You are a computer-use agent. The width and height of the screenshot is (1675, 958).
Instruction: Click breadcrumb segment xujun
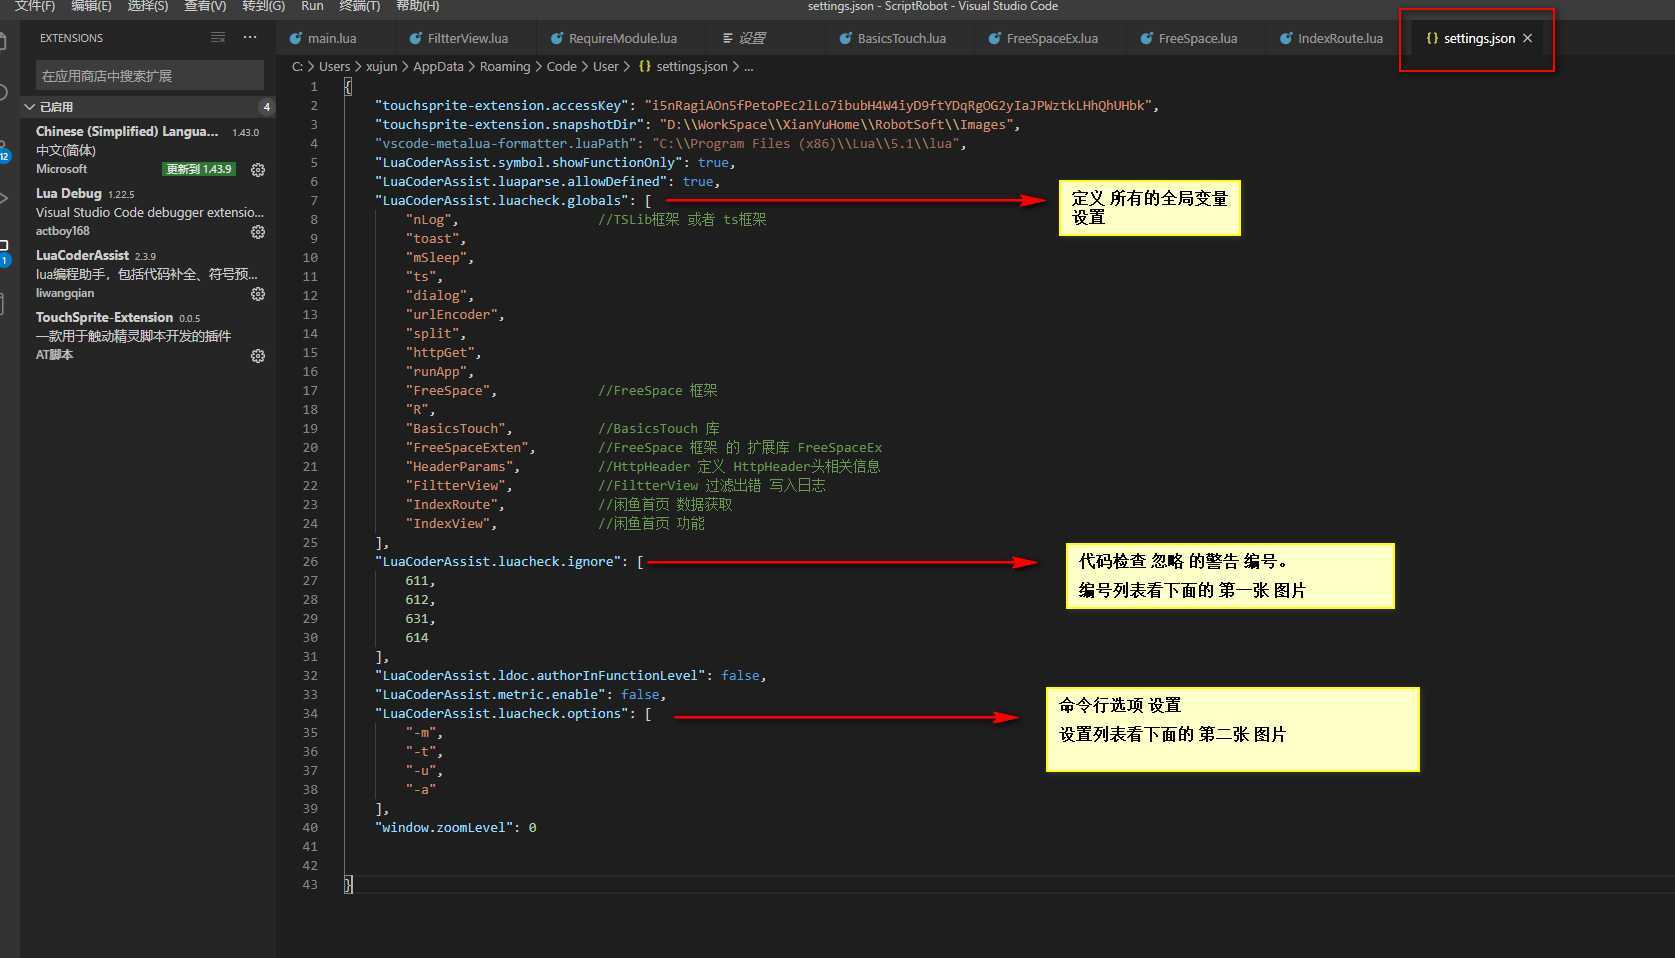click(381, 66)
